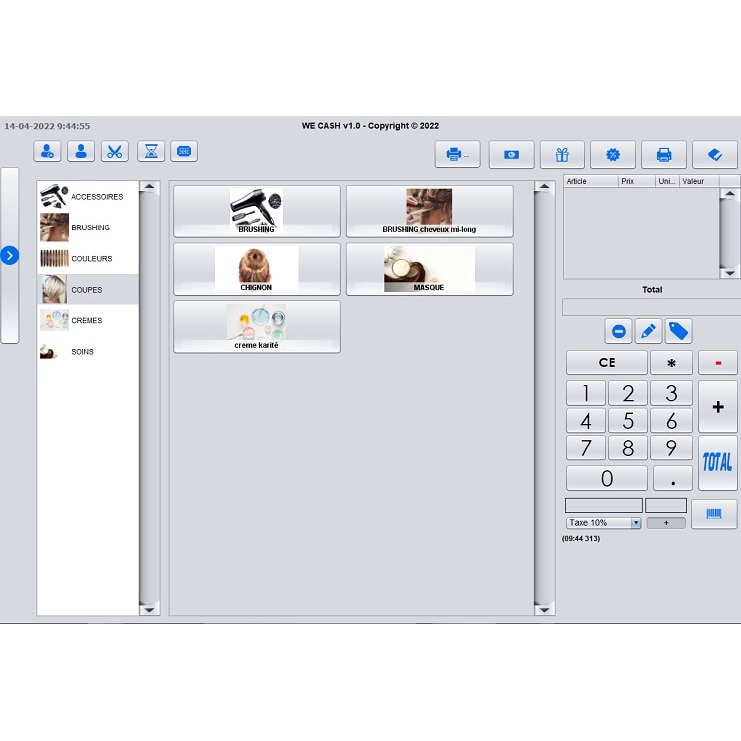Click the add customer icon with plus badge
Image resolution: width=741 pixels, height=741 pixels.
[x=47, y=152]
